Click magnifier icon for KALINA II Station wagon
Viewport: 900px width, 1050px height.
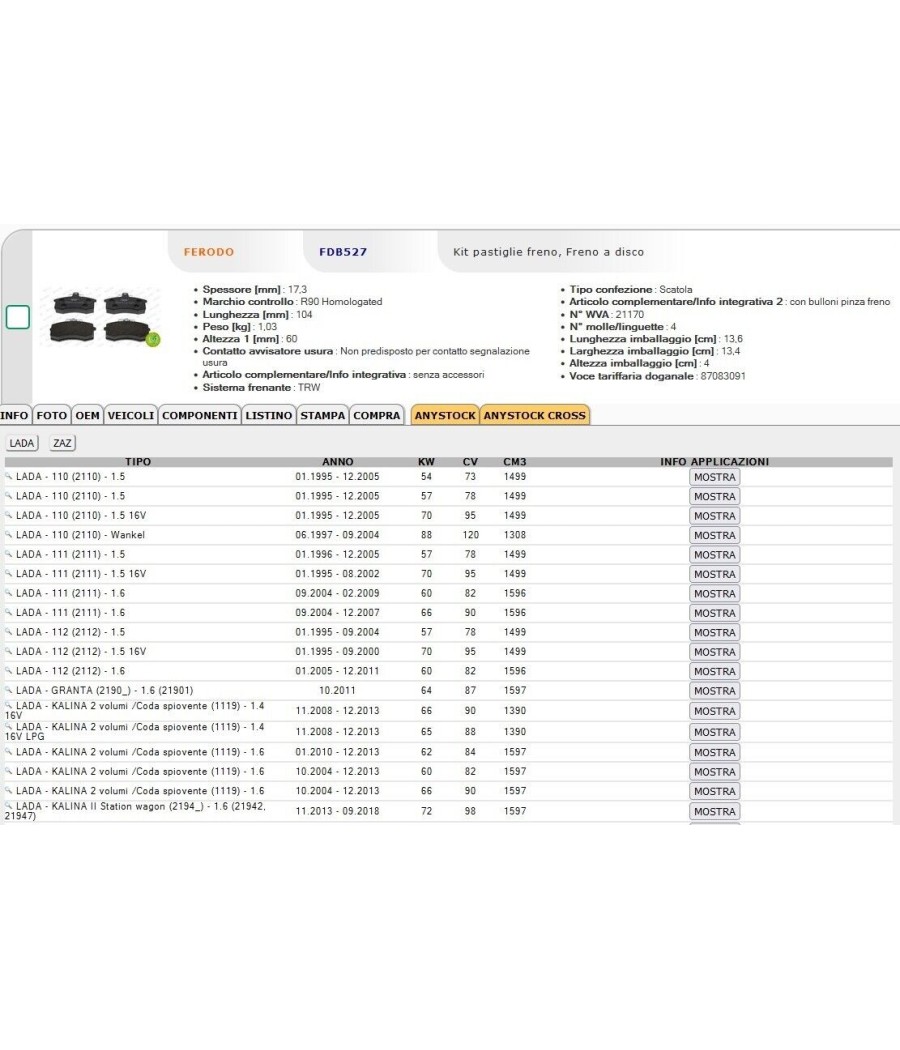[9, 806]
